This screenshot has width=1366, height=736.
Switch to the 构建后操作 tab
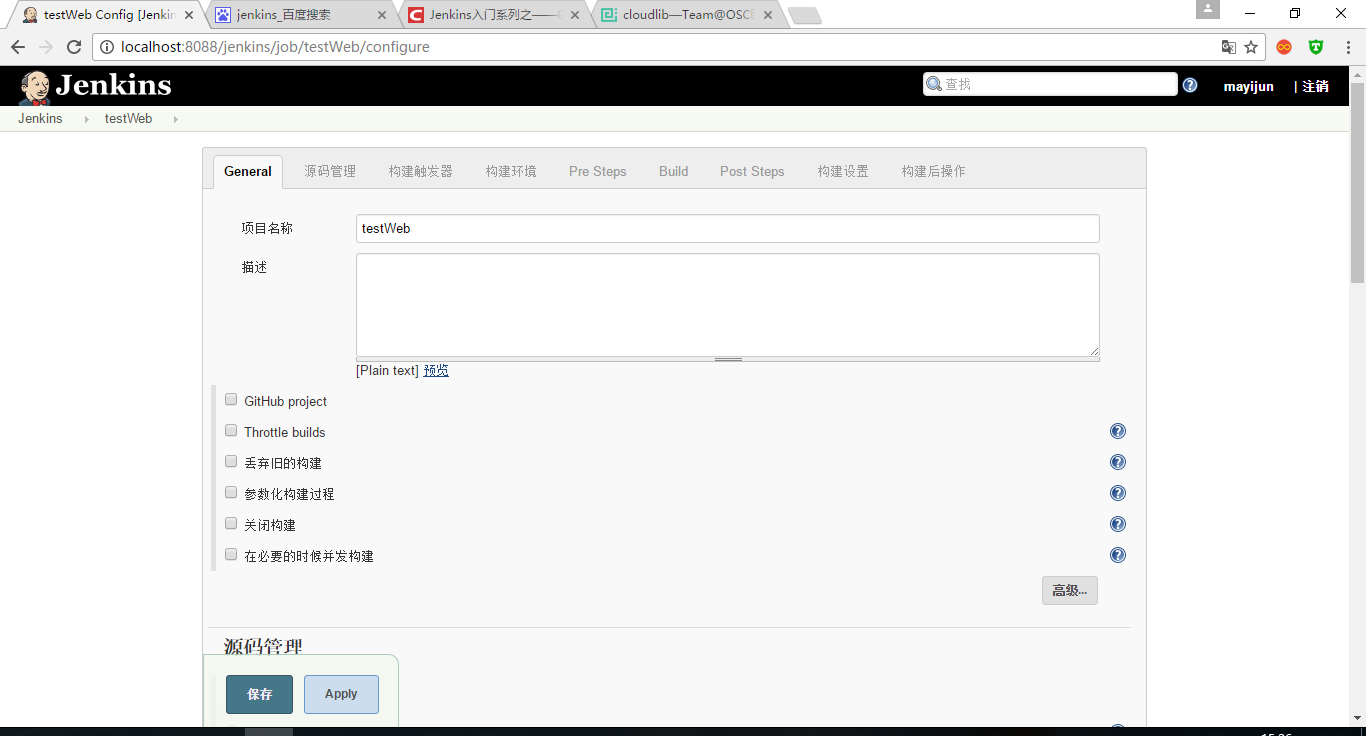933,171
